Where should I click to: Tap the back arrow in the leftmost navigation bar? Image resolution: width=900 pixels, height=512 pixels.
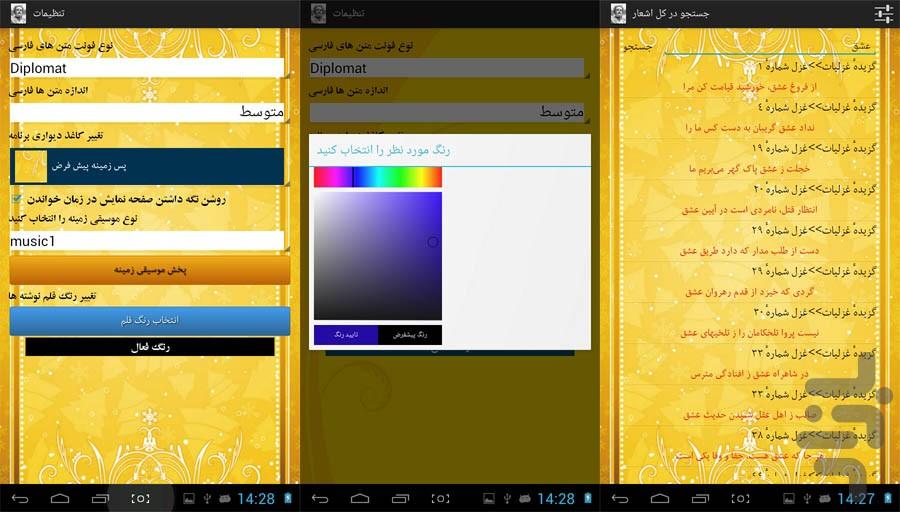pyautogui.click(x=22, y=498)
